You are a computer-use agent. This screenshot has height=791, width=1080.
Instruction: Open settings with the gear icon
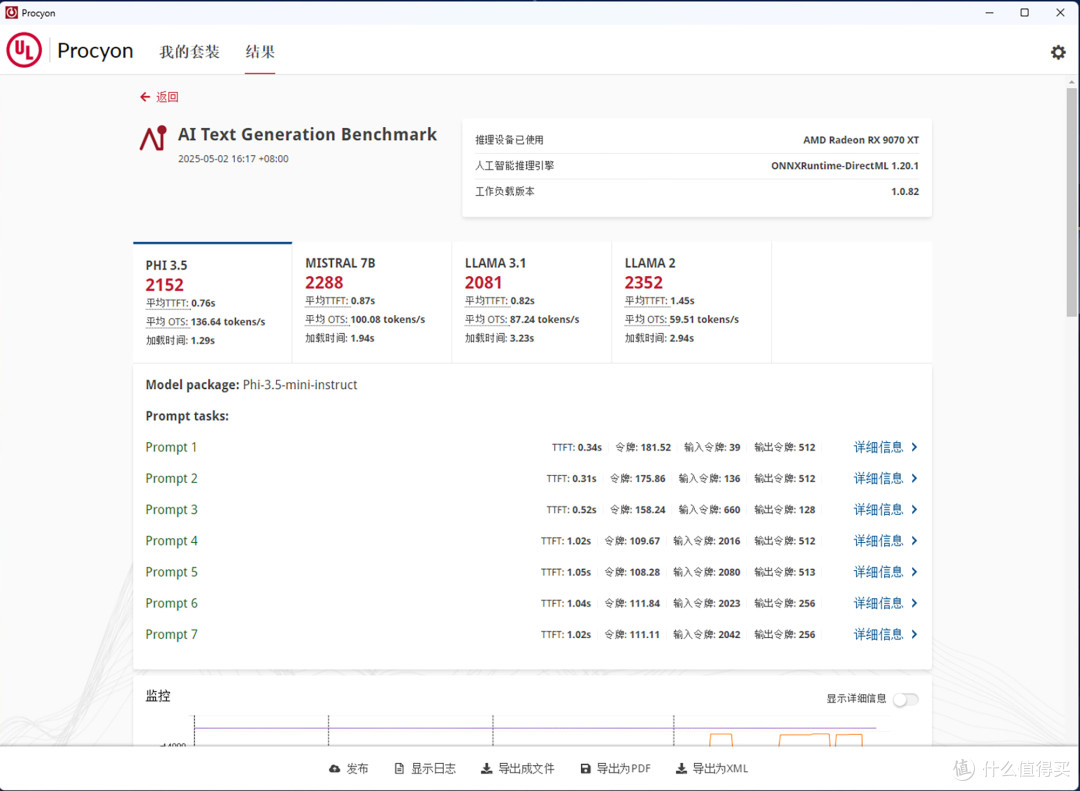click(x=1058, y=52)
